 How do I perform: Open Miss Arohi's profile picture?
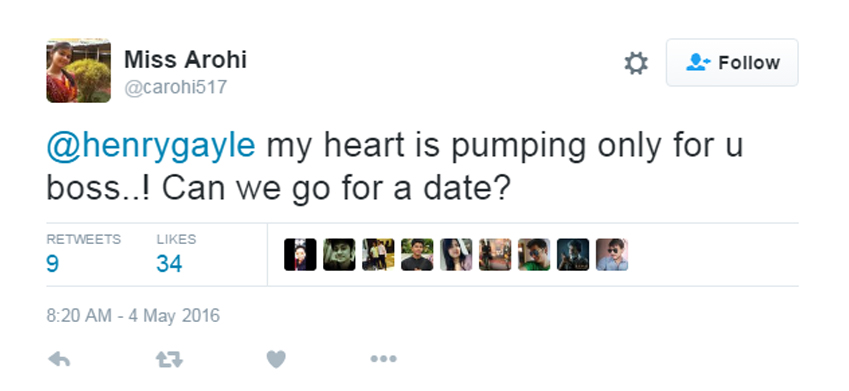pos(79,70)
